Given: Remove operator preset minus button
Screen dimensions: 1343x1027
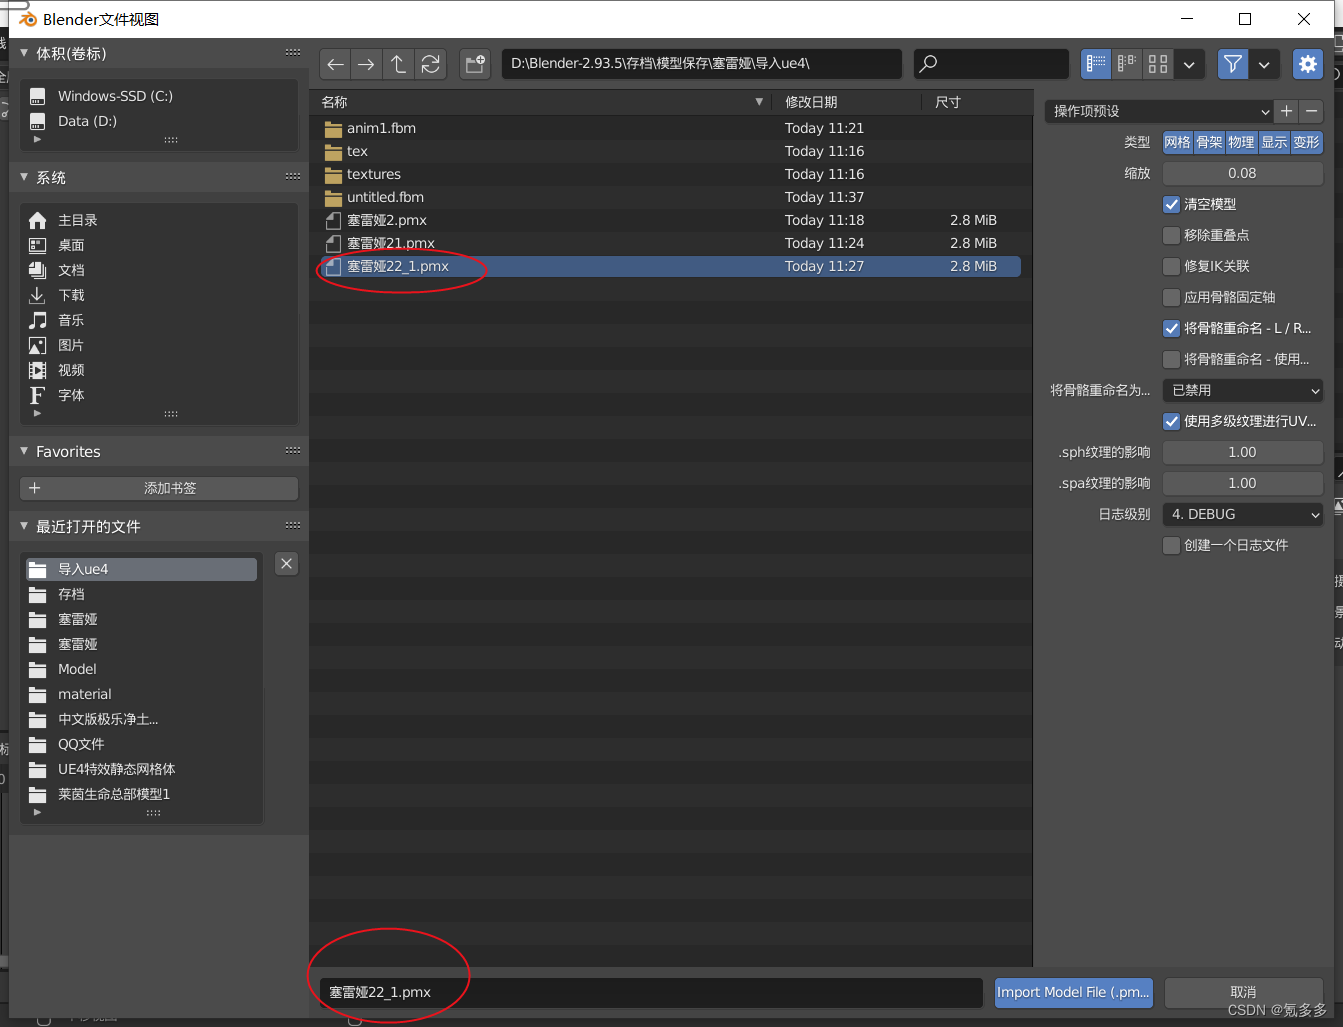Looking at the screenshot, I should (x=1311, y=111).
